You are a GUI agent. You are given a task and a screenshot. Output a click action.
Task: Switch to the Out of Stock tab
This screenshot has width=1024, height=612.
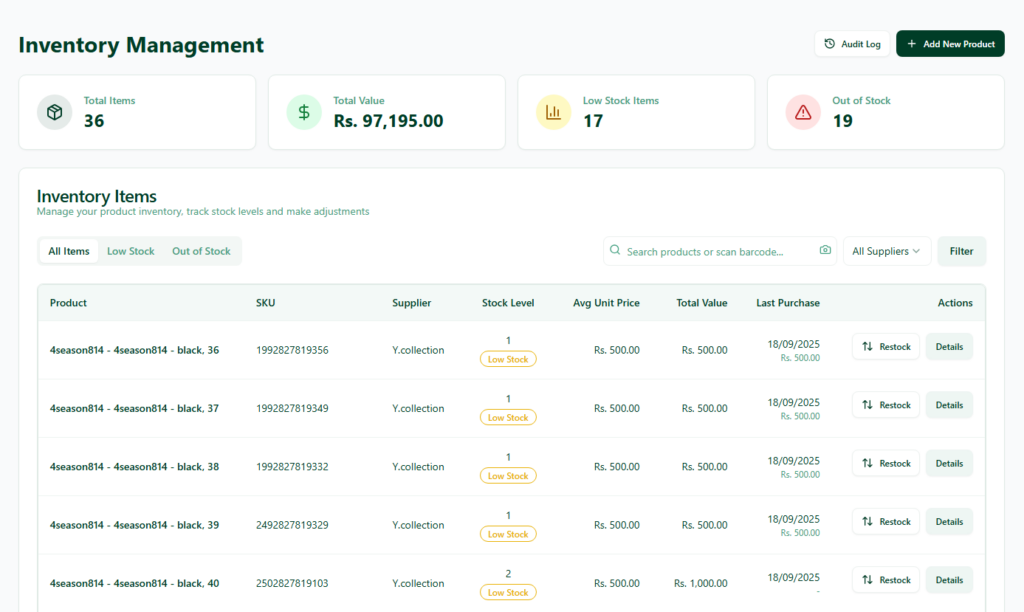tap(201, 251)
